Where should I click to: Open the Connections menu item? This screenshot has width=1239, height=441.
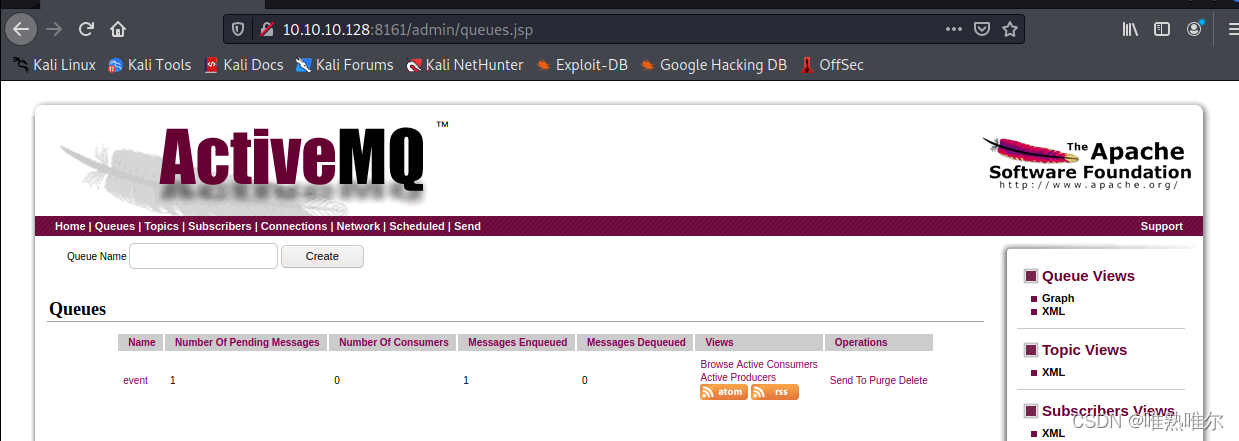pyautogui.click(x=294, y=226)
